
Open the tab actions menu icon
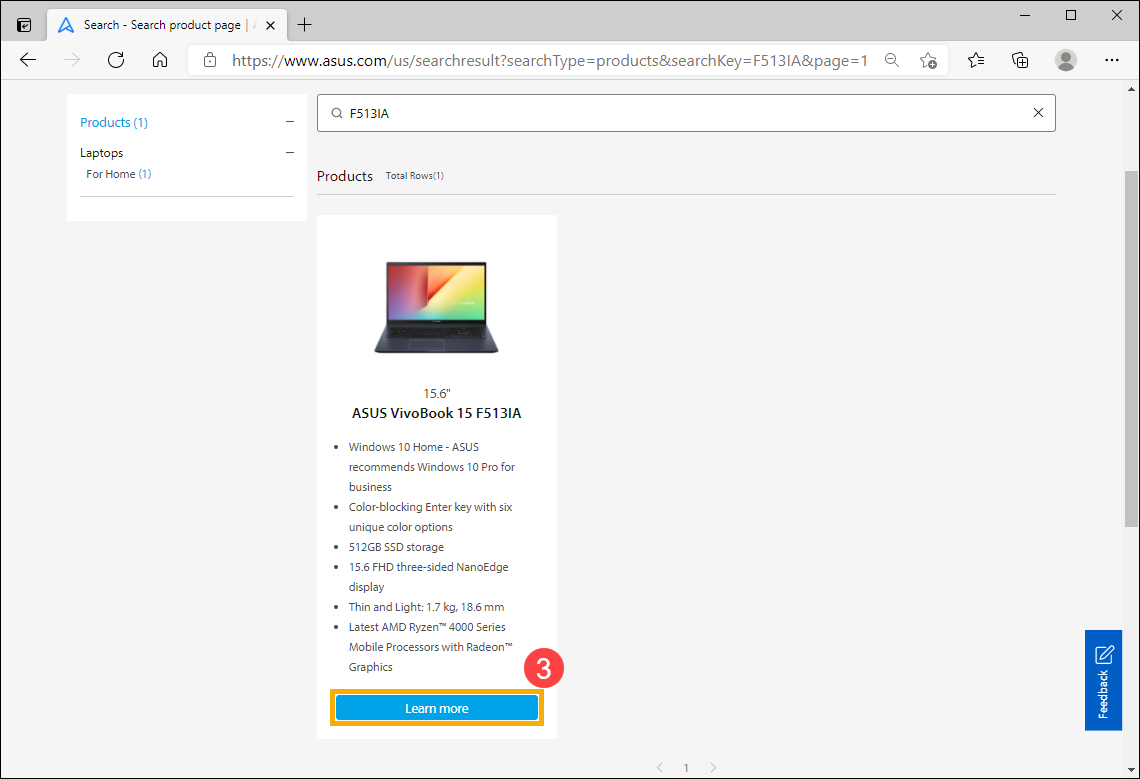(24, 25)
